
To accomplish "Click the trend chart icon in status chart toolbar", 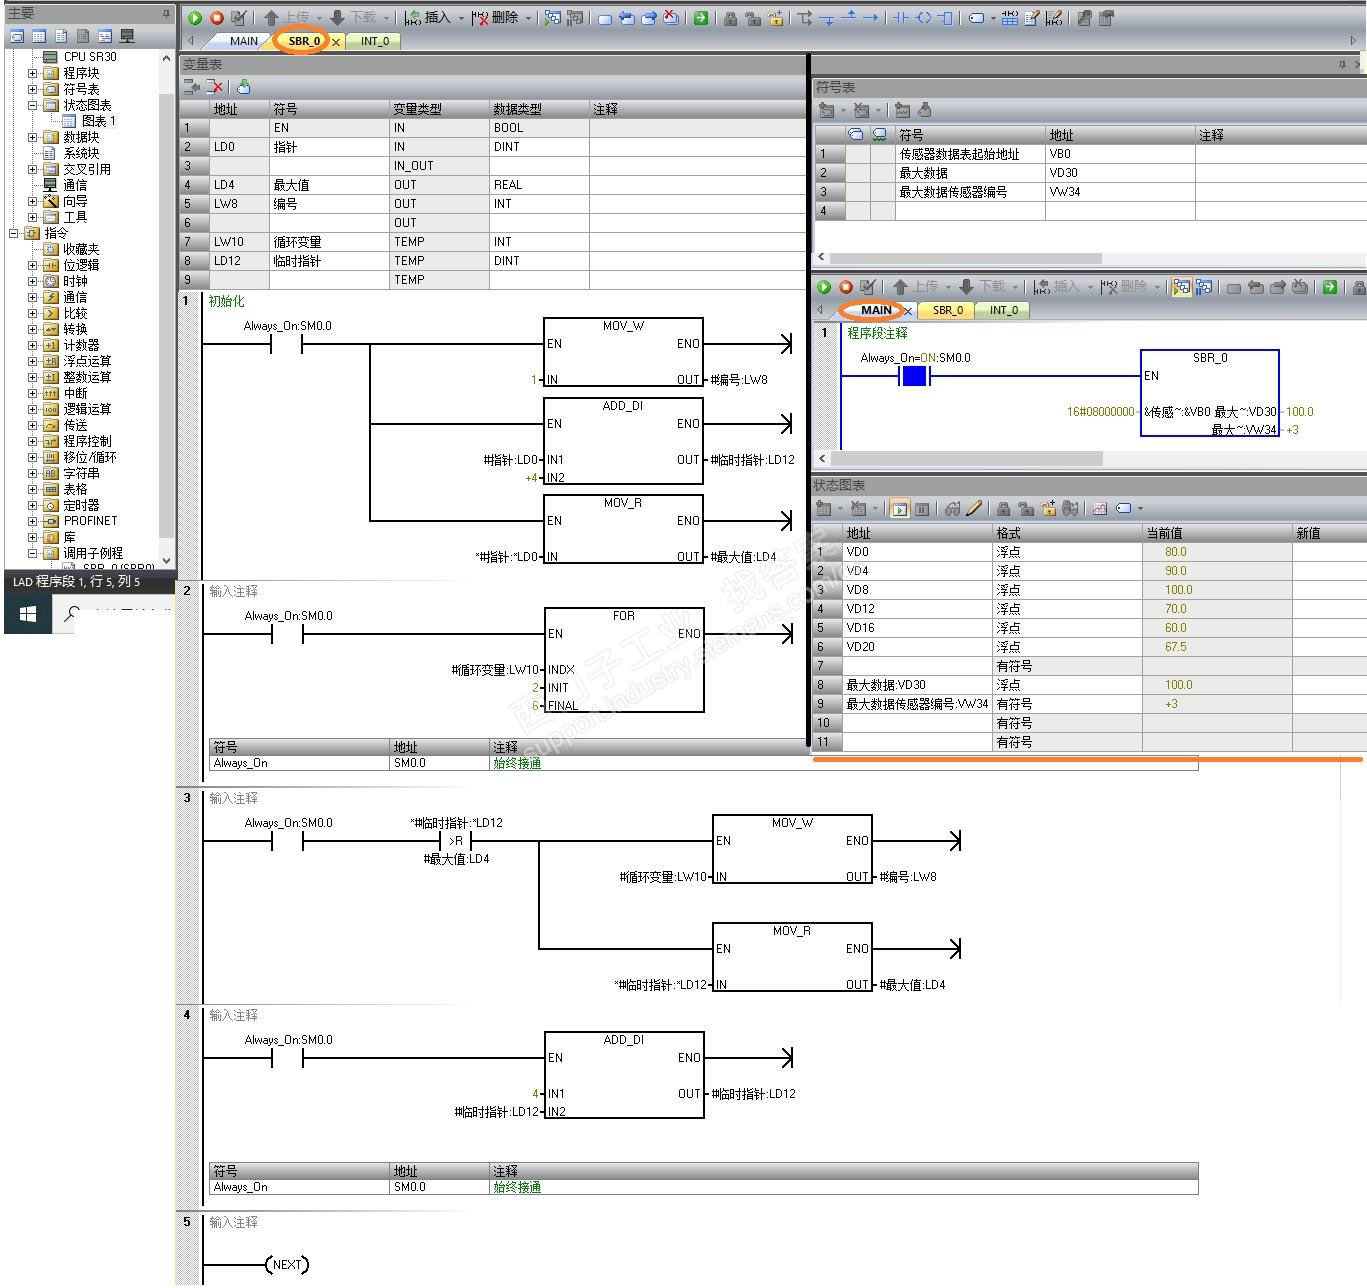I will (x=1100, y=509).
